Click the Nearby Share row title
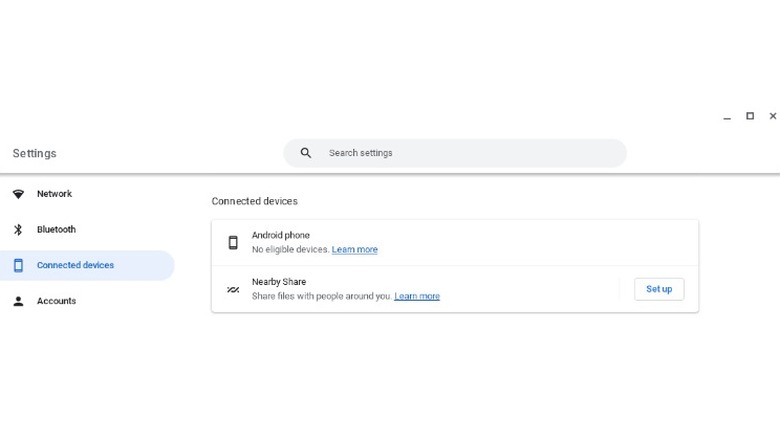780x438 pixels. coord(279,282)
